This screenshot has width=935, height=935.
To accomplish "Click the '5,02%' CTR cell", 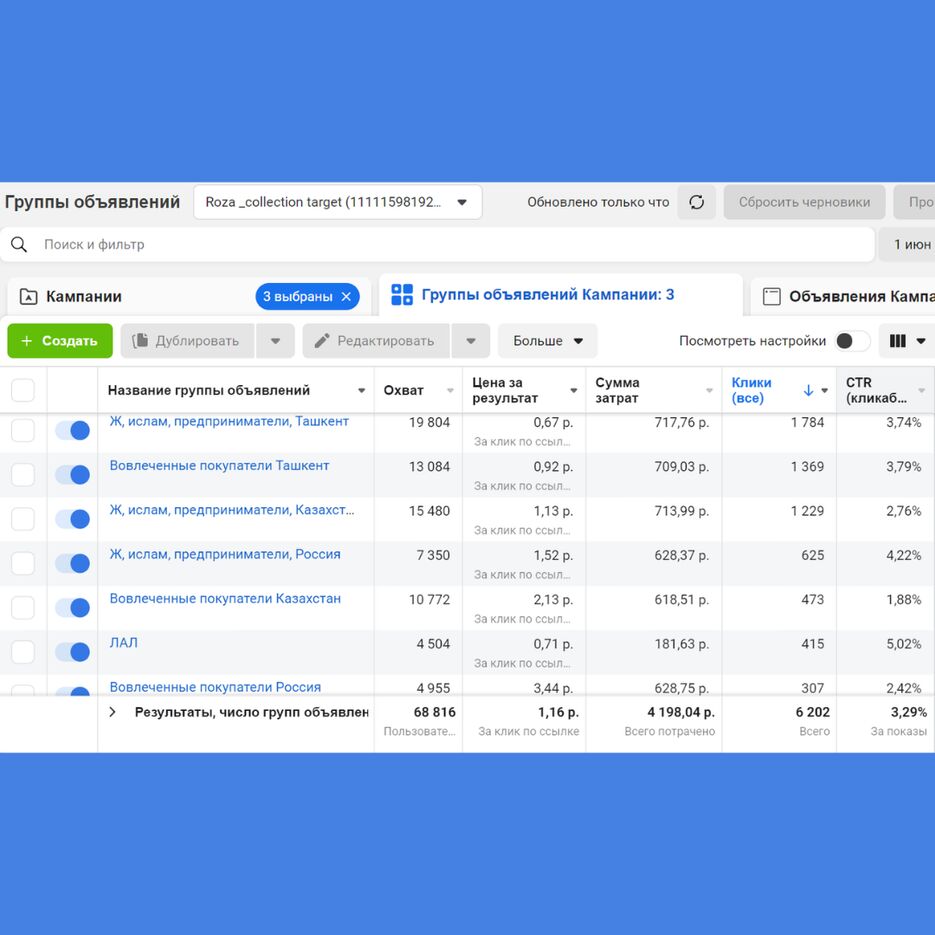I will tap(903, 644).
